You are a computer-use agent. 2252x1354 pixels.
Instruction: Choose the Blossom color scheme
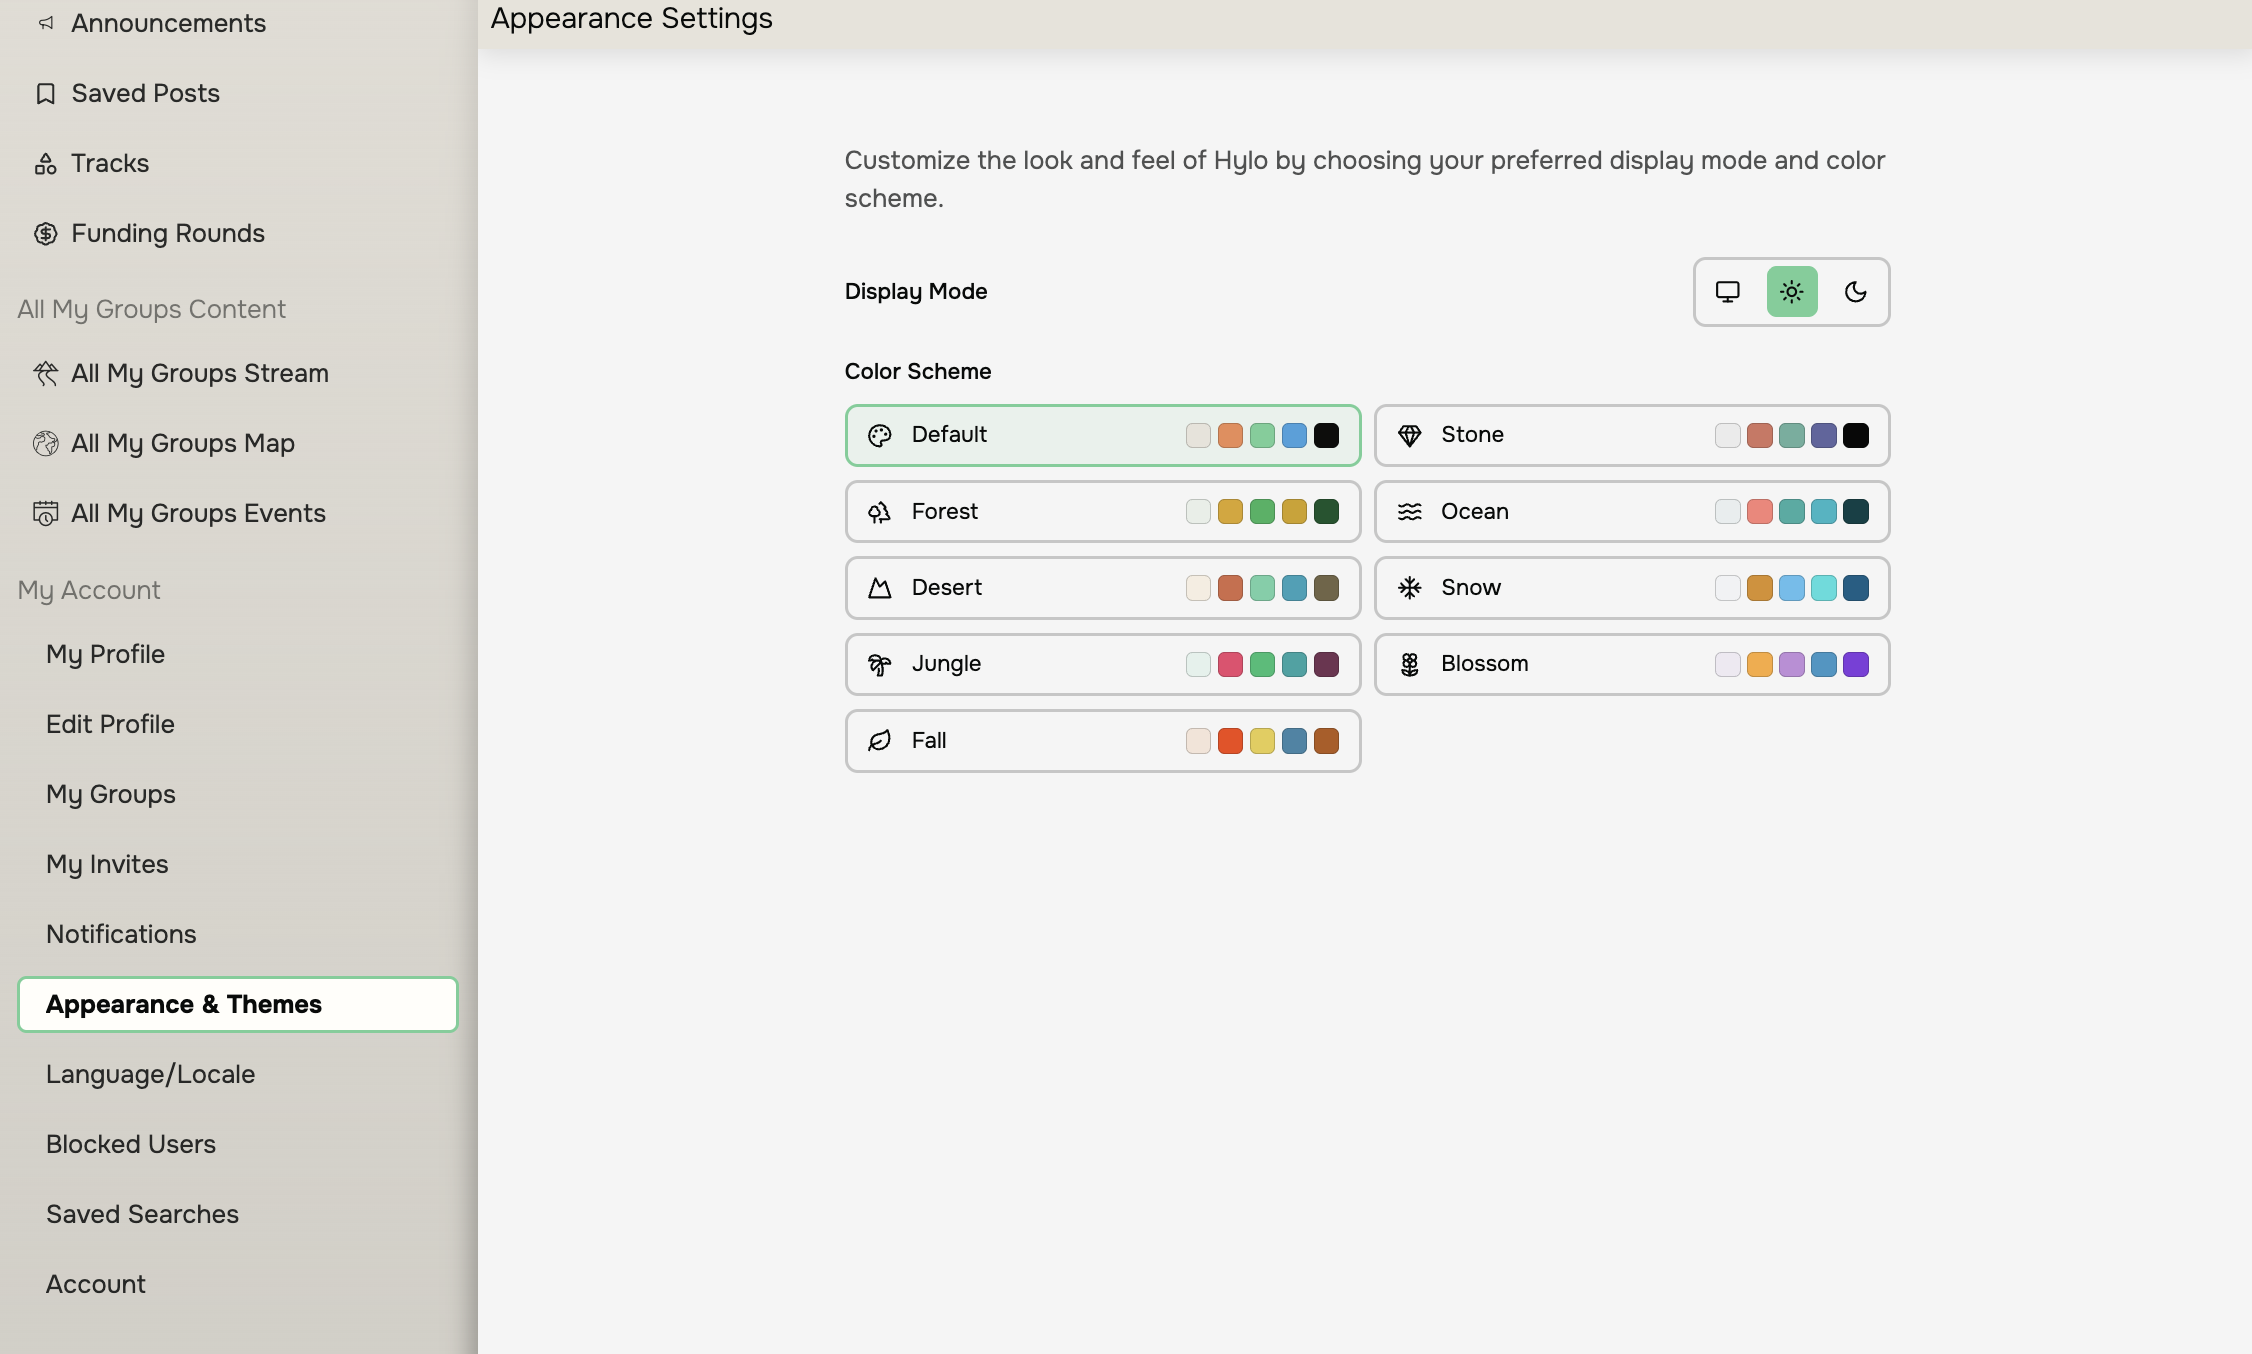(x=1631, y=664)
